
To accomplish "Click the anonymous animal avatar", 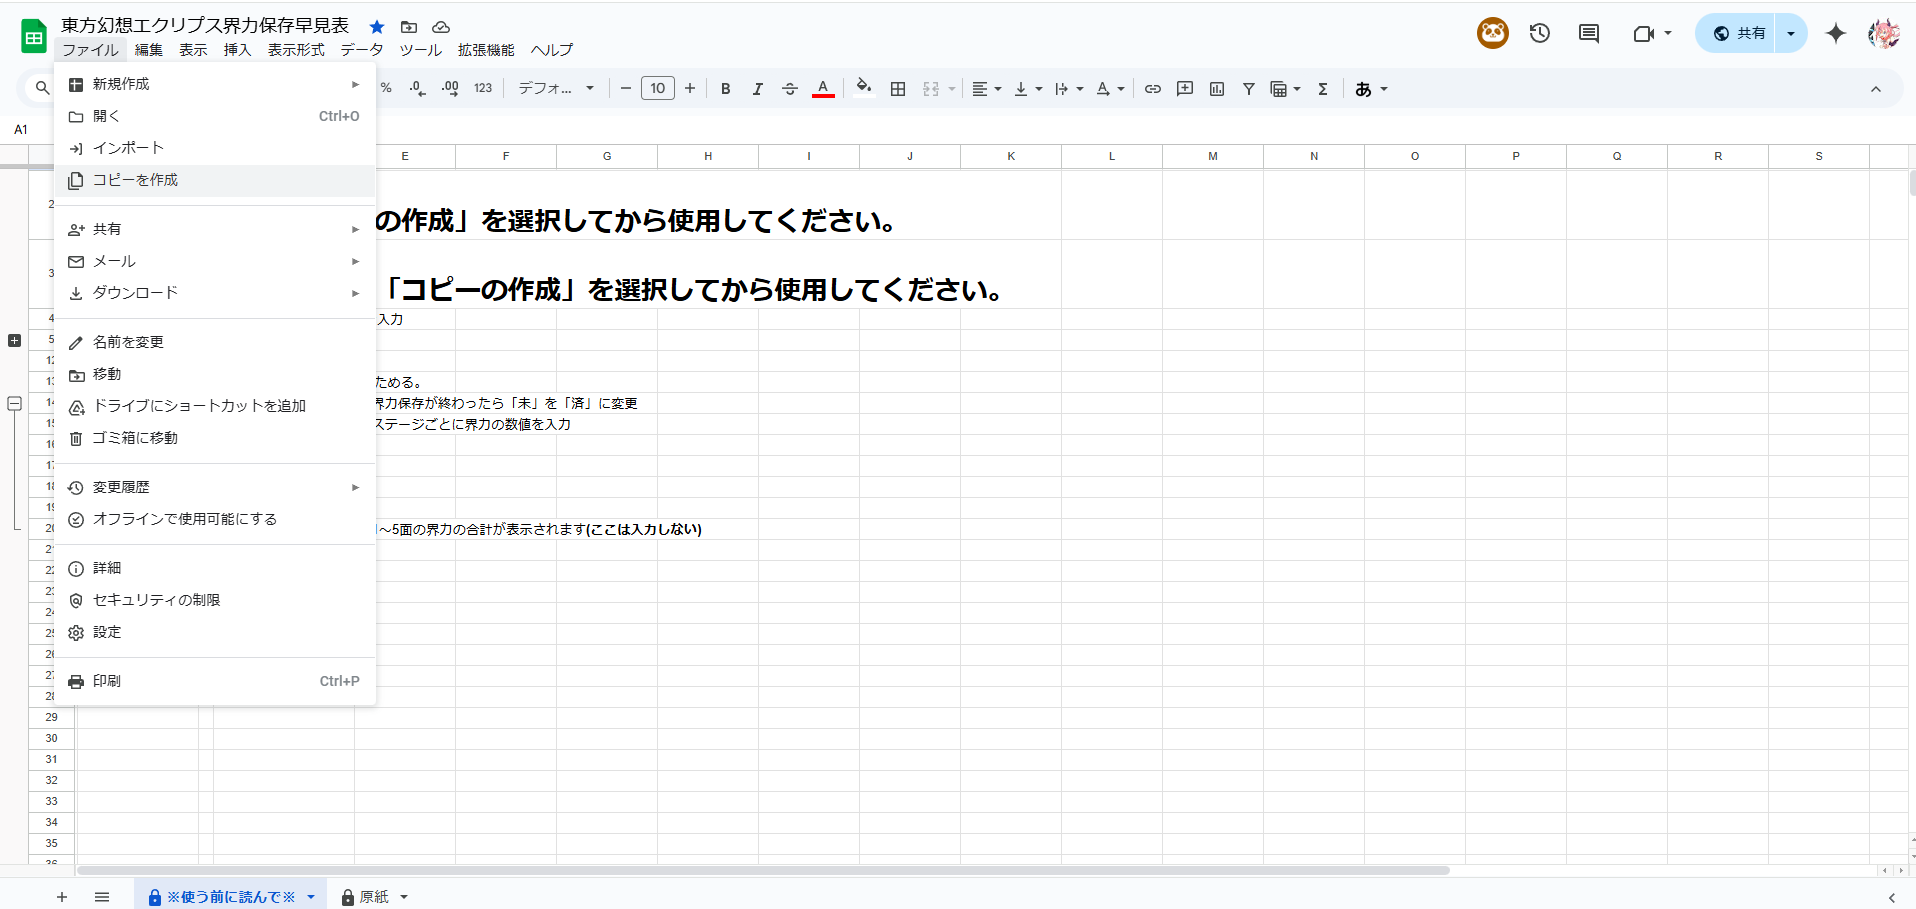I will pos(1493,33).
